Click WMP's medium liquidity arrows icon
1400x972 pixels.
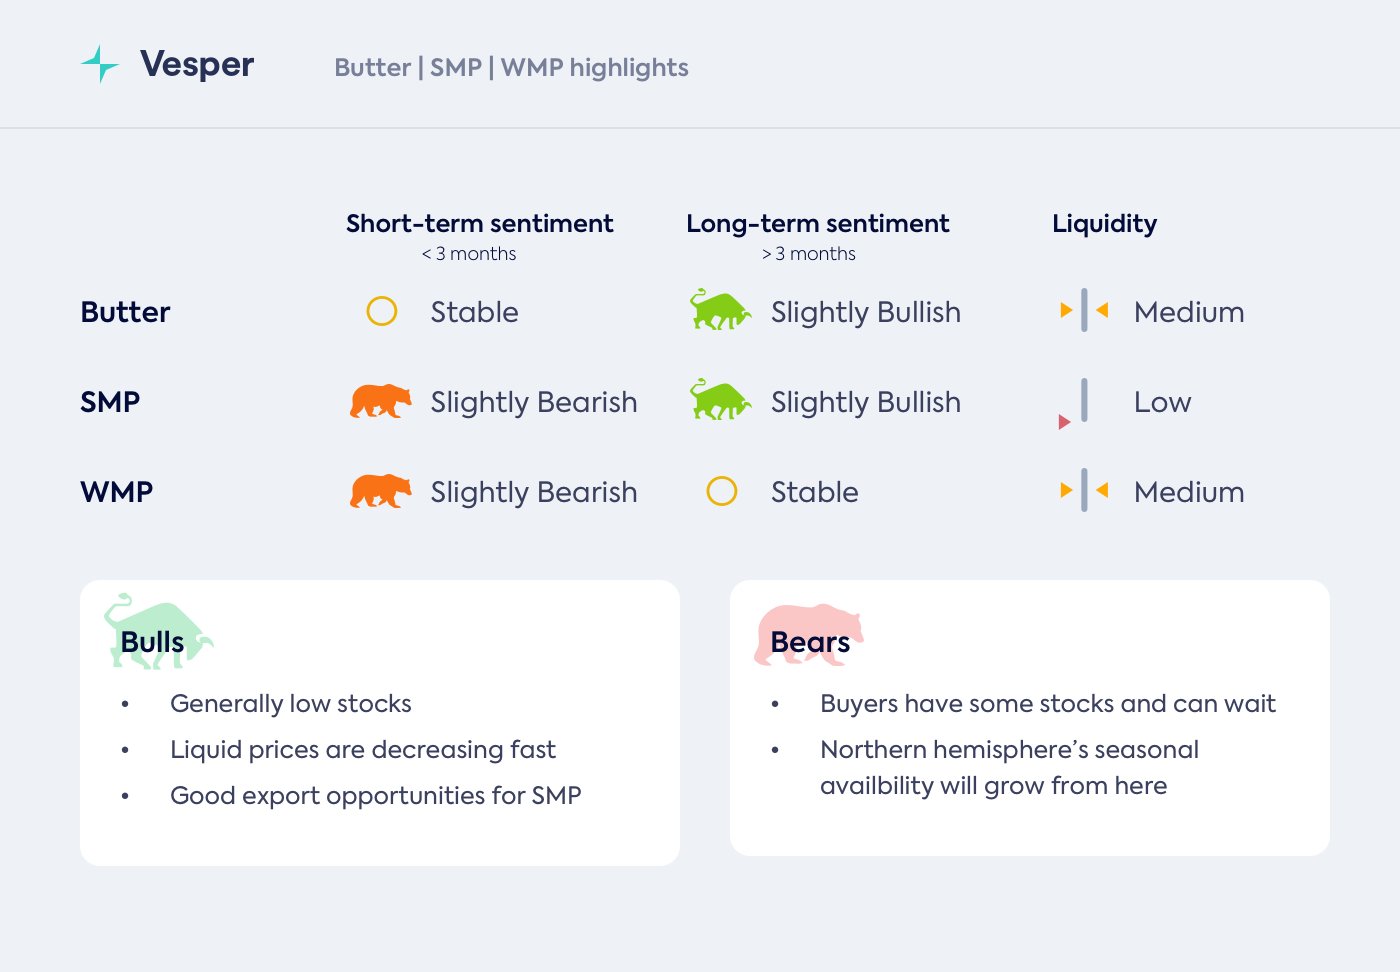pyautogui.click(x=1084, y=490)
